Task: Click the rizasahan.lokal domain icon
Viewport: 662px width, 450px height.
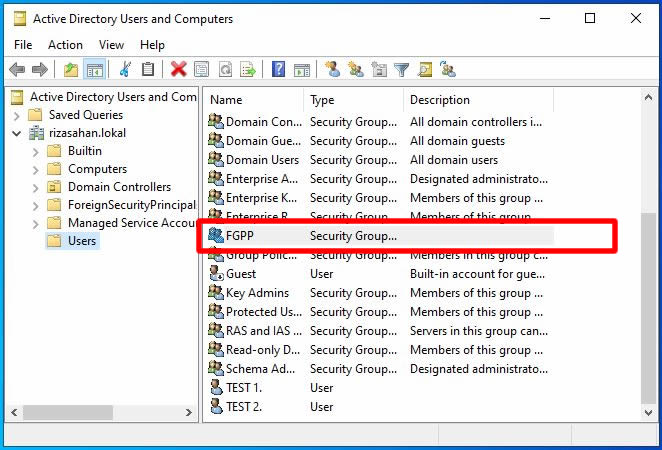Action: click(36, 133)
